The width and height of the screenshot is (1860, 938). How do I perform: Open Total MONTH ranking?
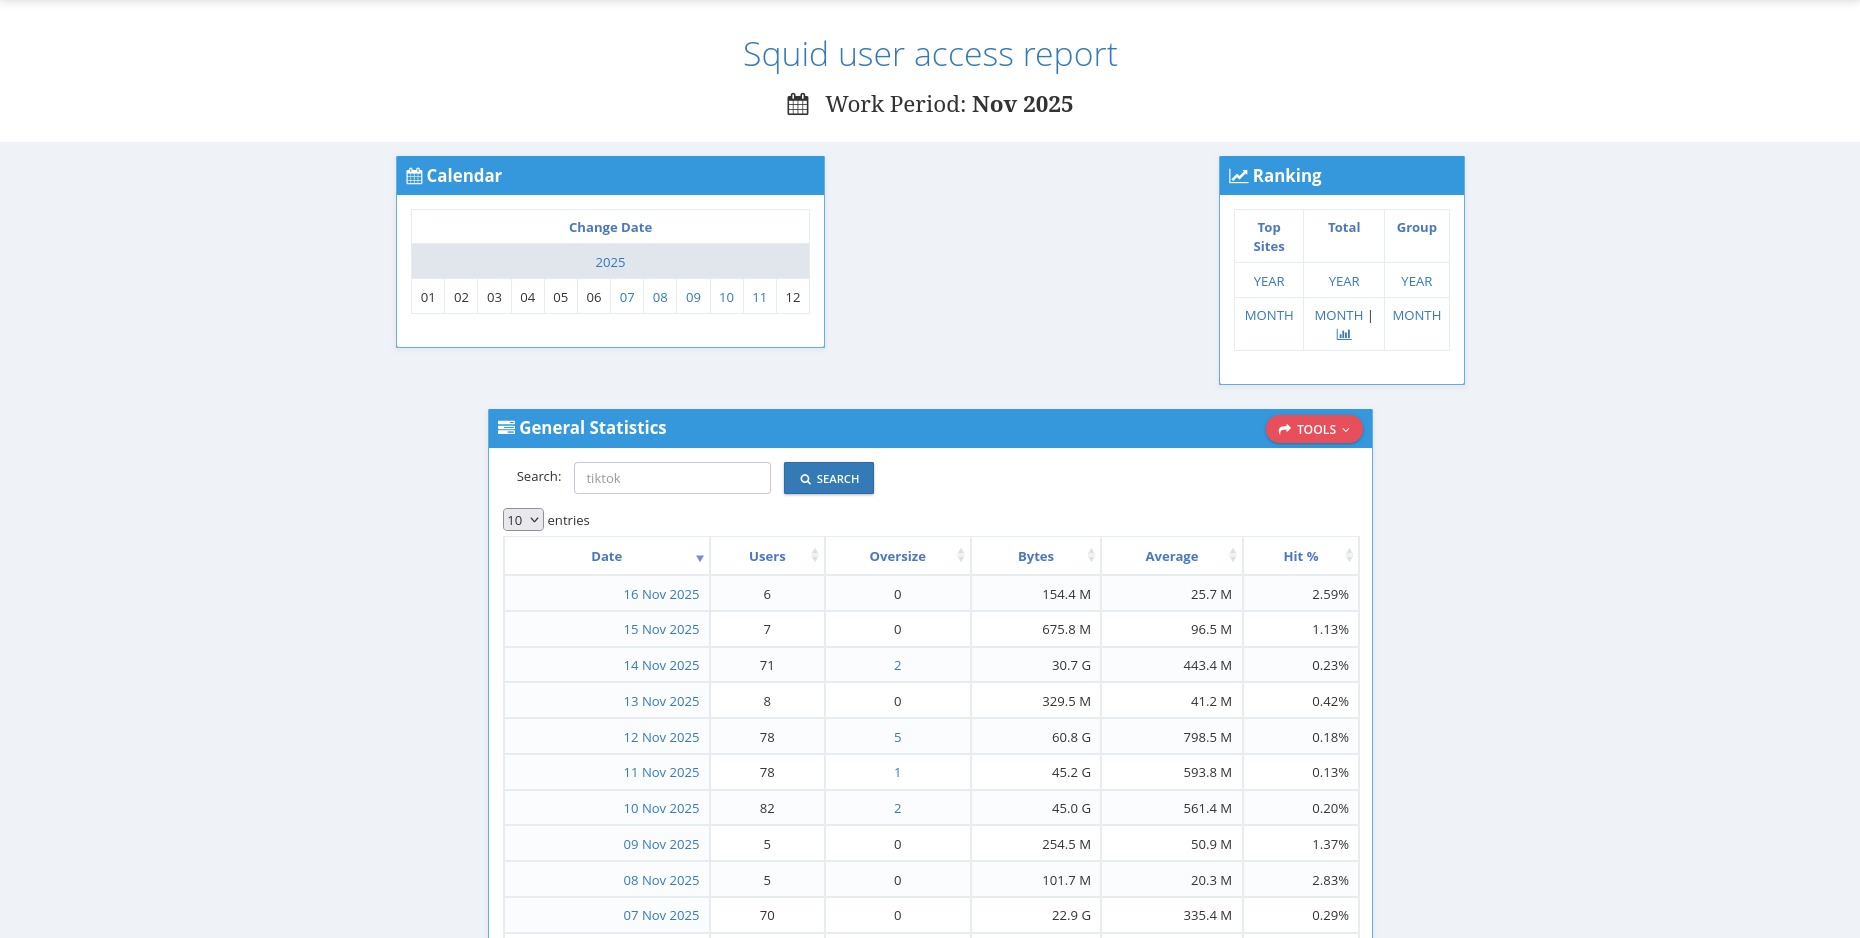(x=1338, y=315)
